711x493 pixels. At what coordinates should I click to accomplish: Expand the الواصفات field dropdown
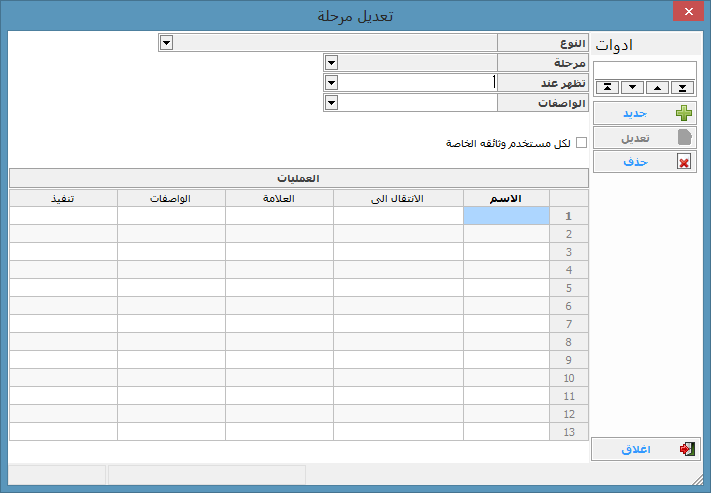pos(331,102)
